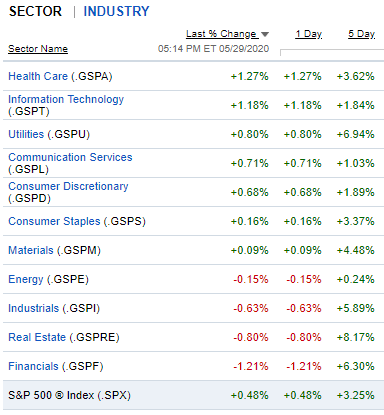Open the Utilities sector link
The image size is (384, 415).
pyautogui.click(x=26, y=134)
